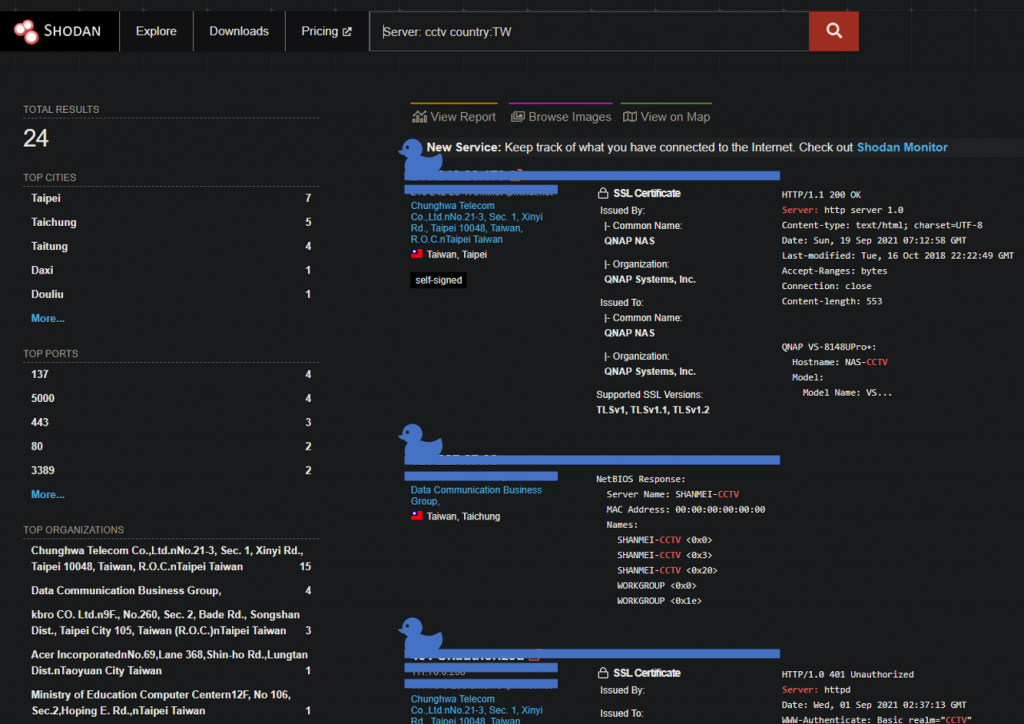This screenshot has width=1024, height=724.
Task: Click Content-length: 553 line
Action: (x=831, y=301)
